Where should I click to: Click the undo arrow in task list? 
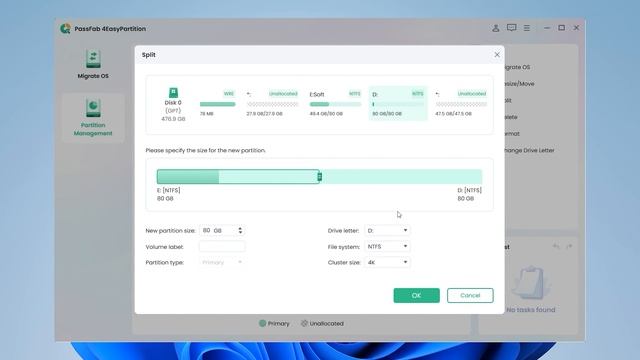tap(556, 246)
